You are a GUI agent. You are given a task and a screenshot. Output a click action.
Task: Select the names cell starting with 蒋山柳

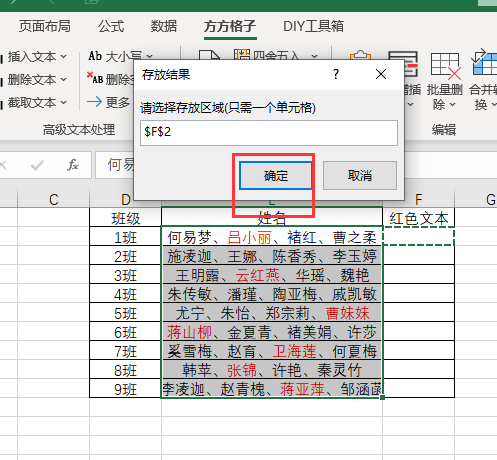(x=272, y=332)
